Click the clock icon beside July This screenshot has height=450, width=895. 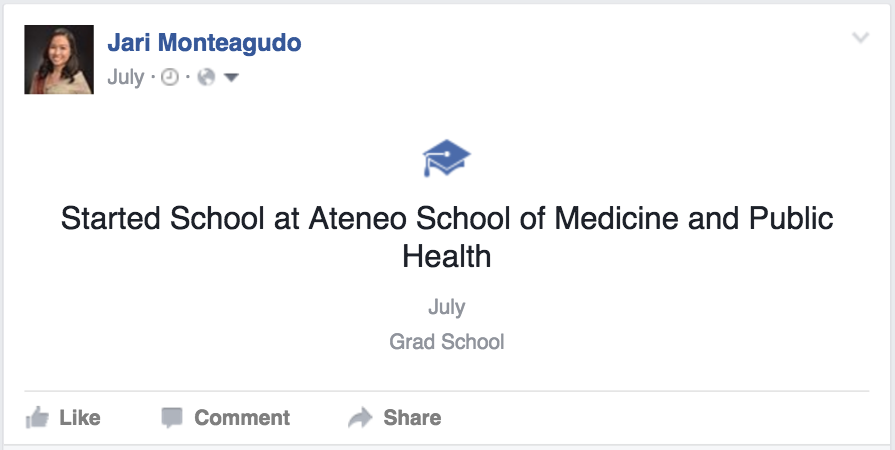coord(170,78)
